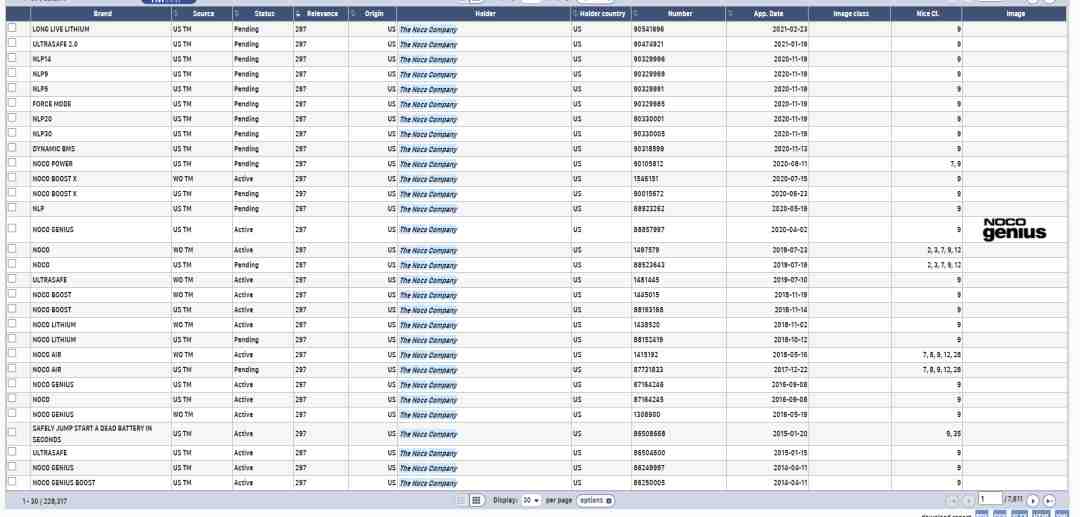Image resolution: width=1080 pixels, height=517 pixels.
Task: Open The Noco Company link in NOCO GENIUS BOOST row
Action: pyautogui.click(x=428, y=483)
